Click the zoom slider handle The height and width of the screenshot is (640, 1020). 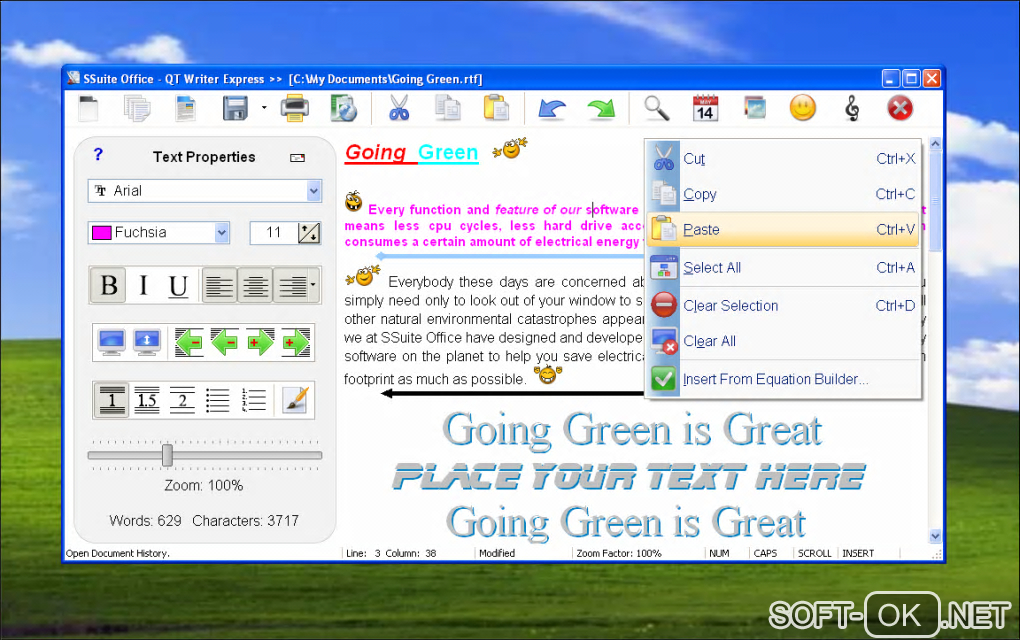[167, 455]
